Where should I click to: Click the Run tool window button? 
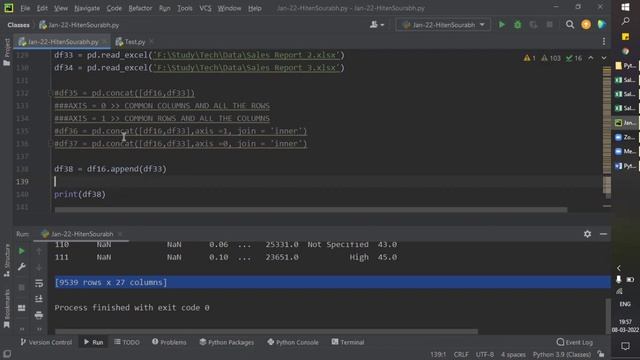[93, 342]
